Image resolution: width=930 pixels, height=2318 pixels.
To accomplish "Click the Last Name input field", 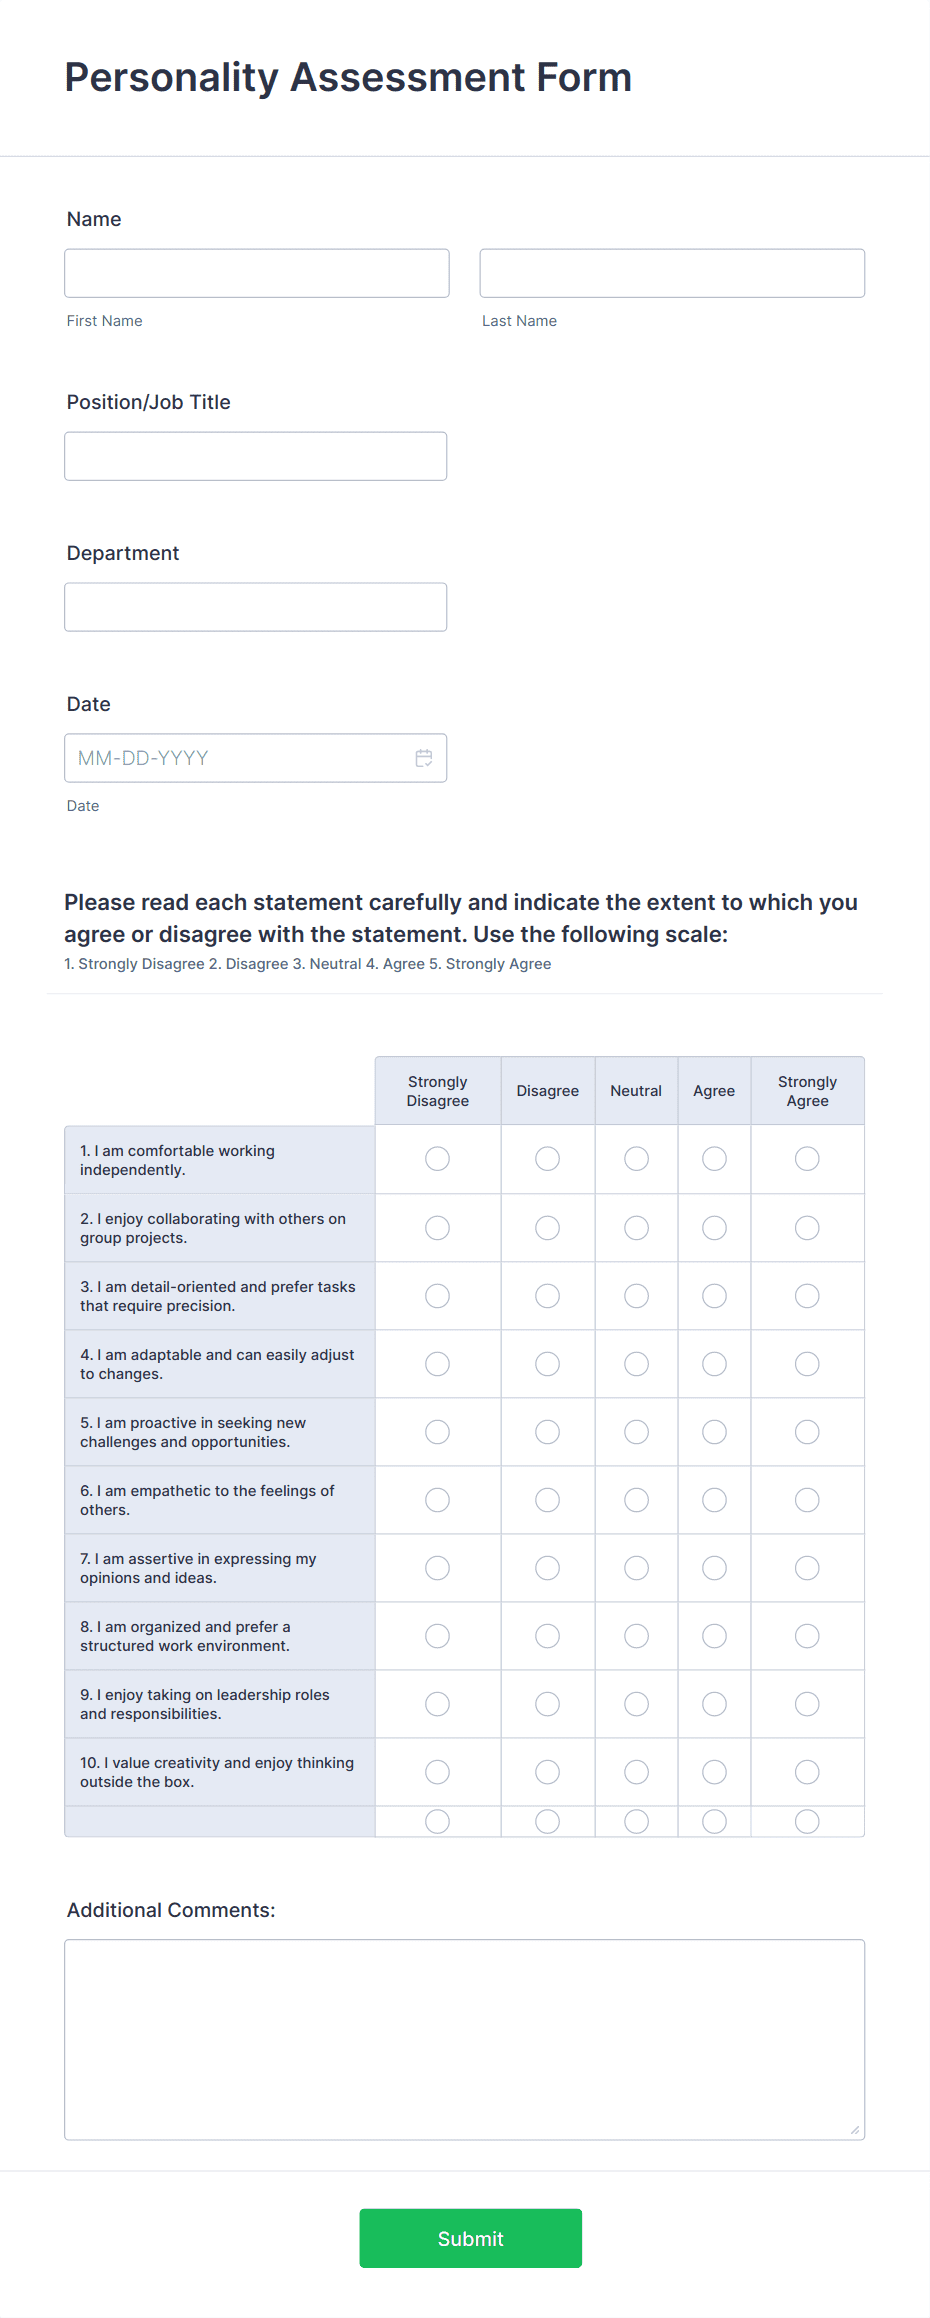I will pos(672,273).
